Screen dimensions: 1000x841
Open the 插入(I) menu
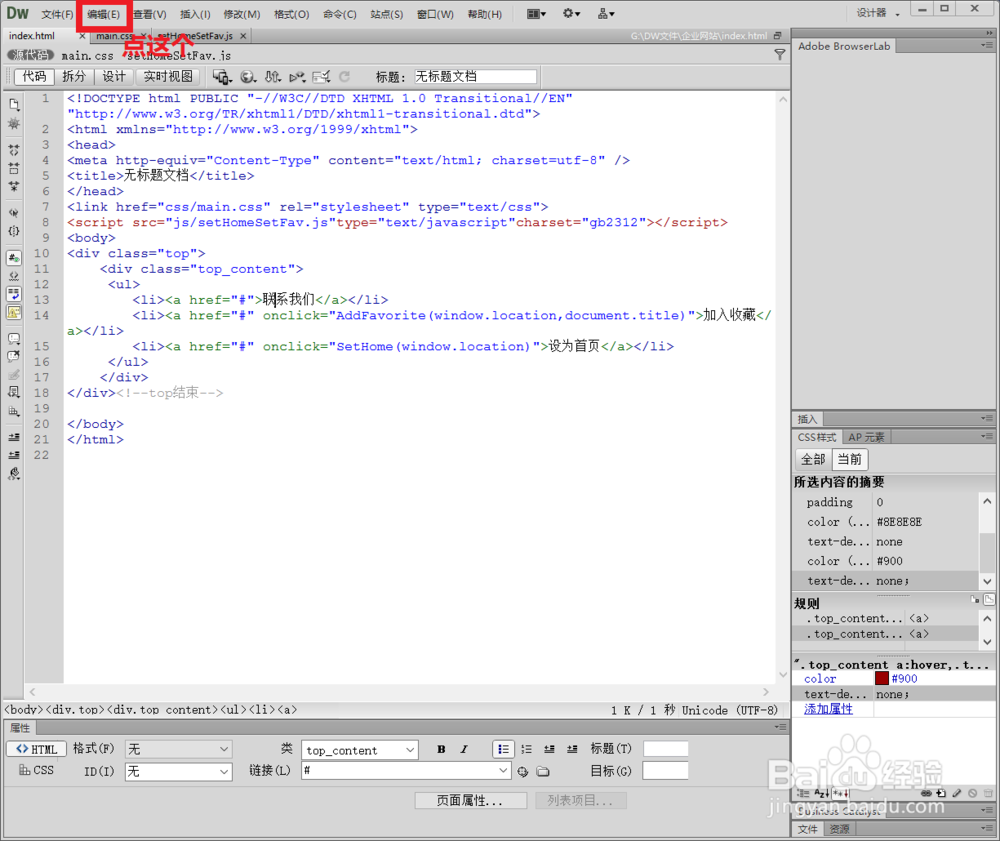click(x=195, y=14)
